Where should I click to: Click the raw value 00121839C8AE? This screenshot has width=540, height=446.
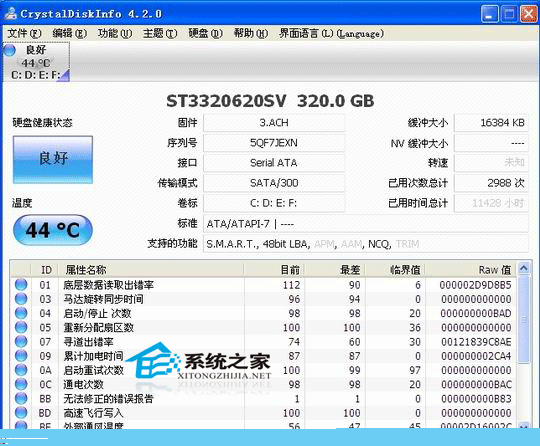coord(476,342)
